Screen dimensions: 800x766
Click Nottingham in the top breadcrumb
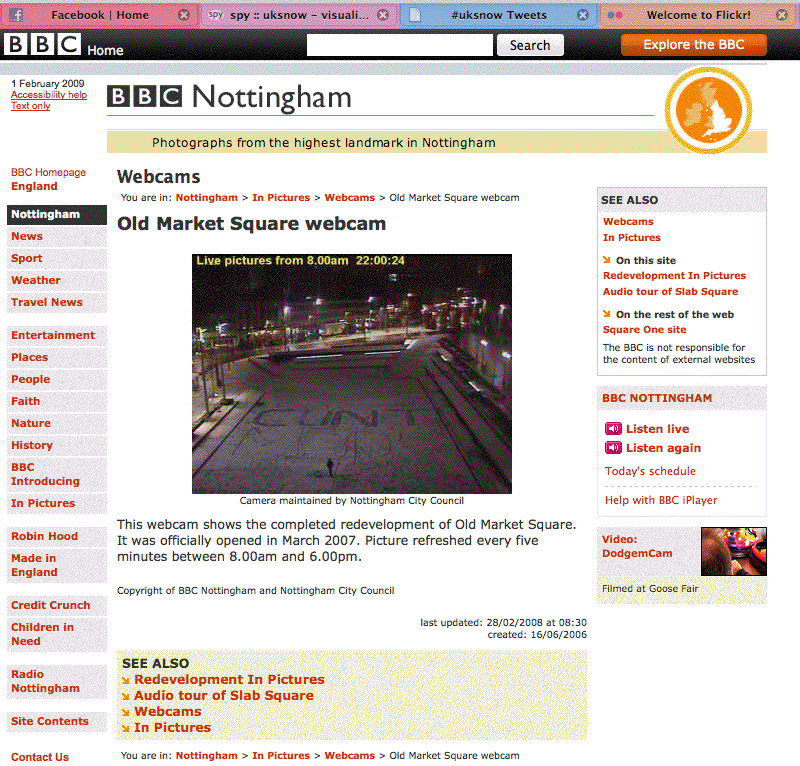tap(207, 197)
